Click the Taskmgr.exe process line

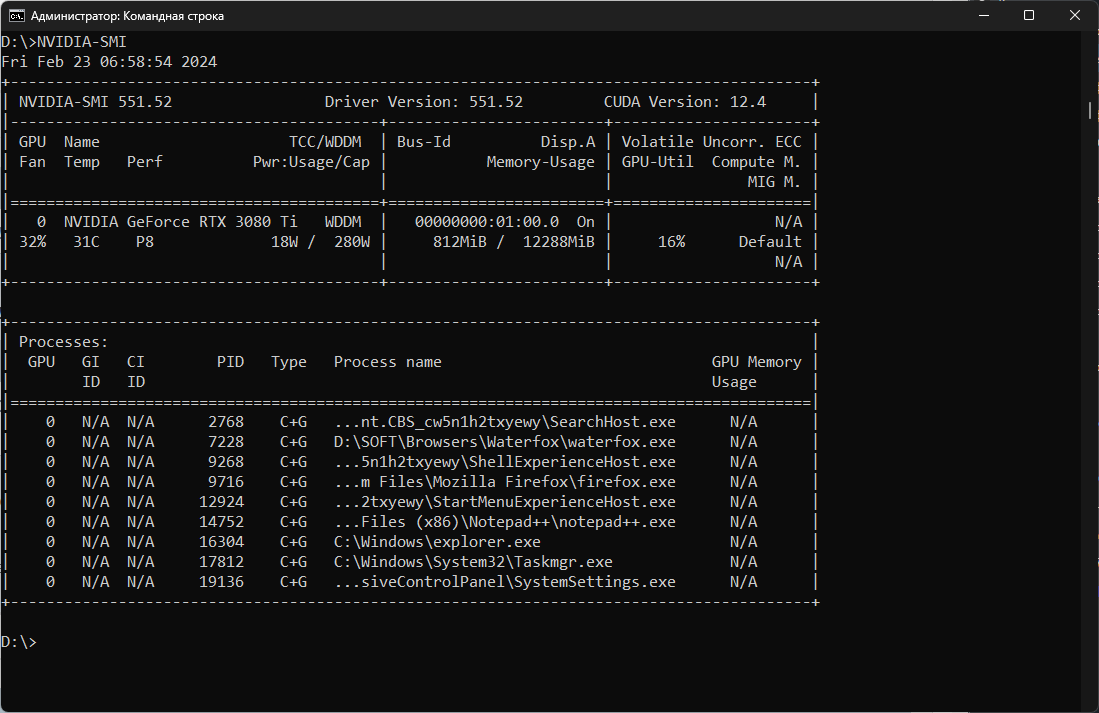[x=473, y=562]
